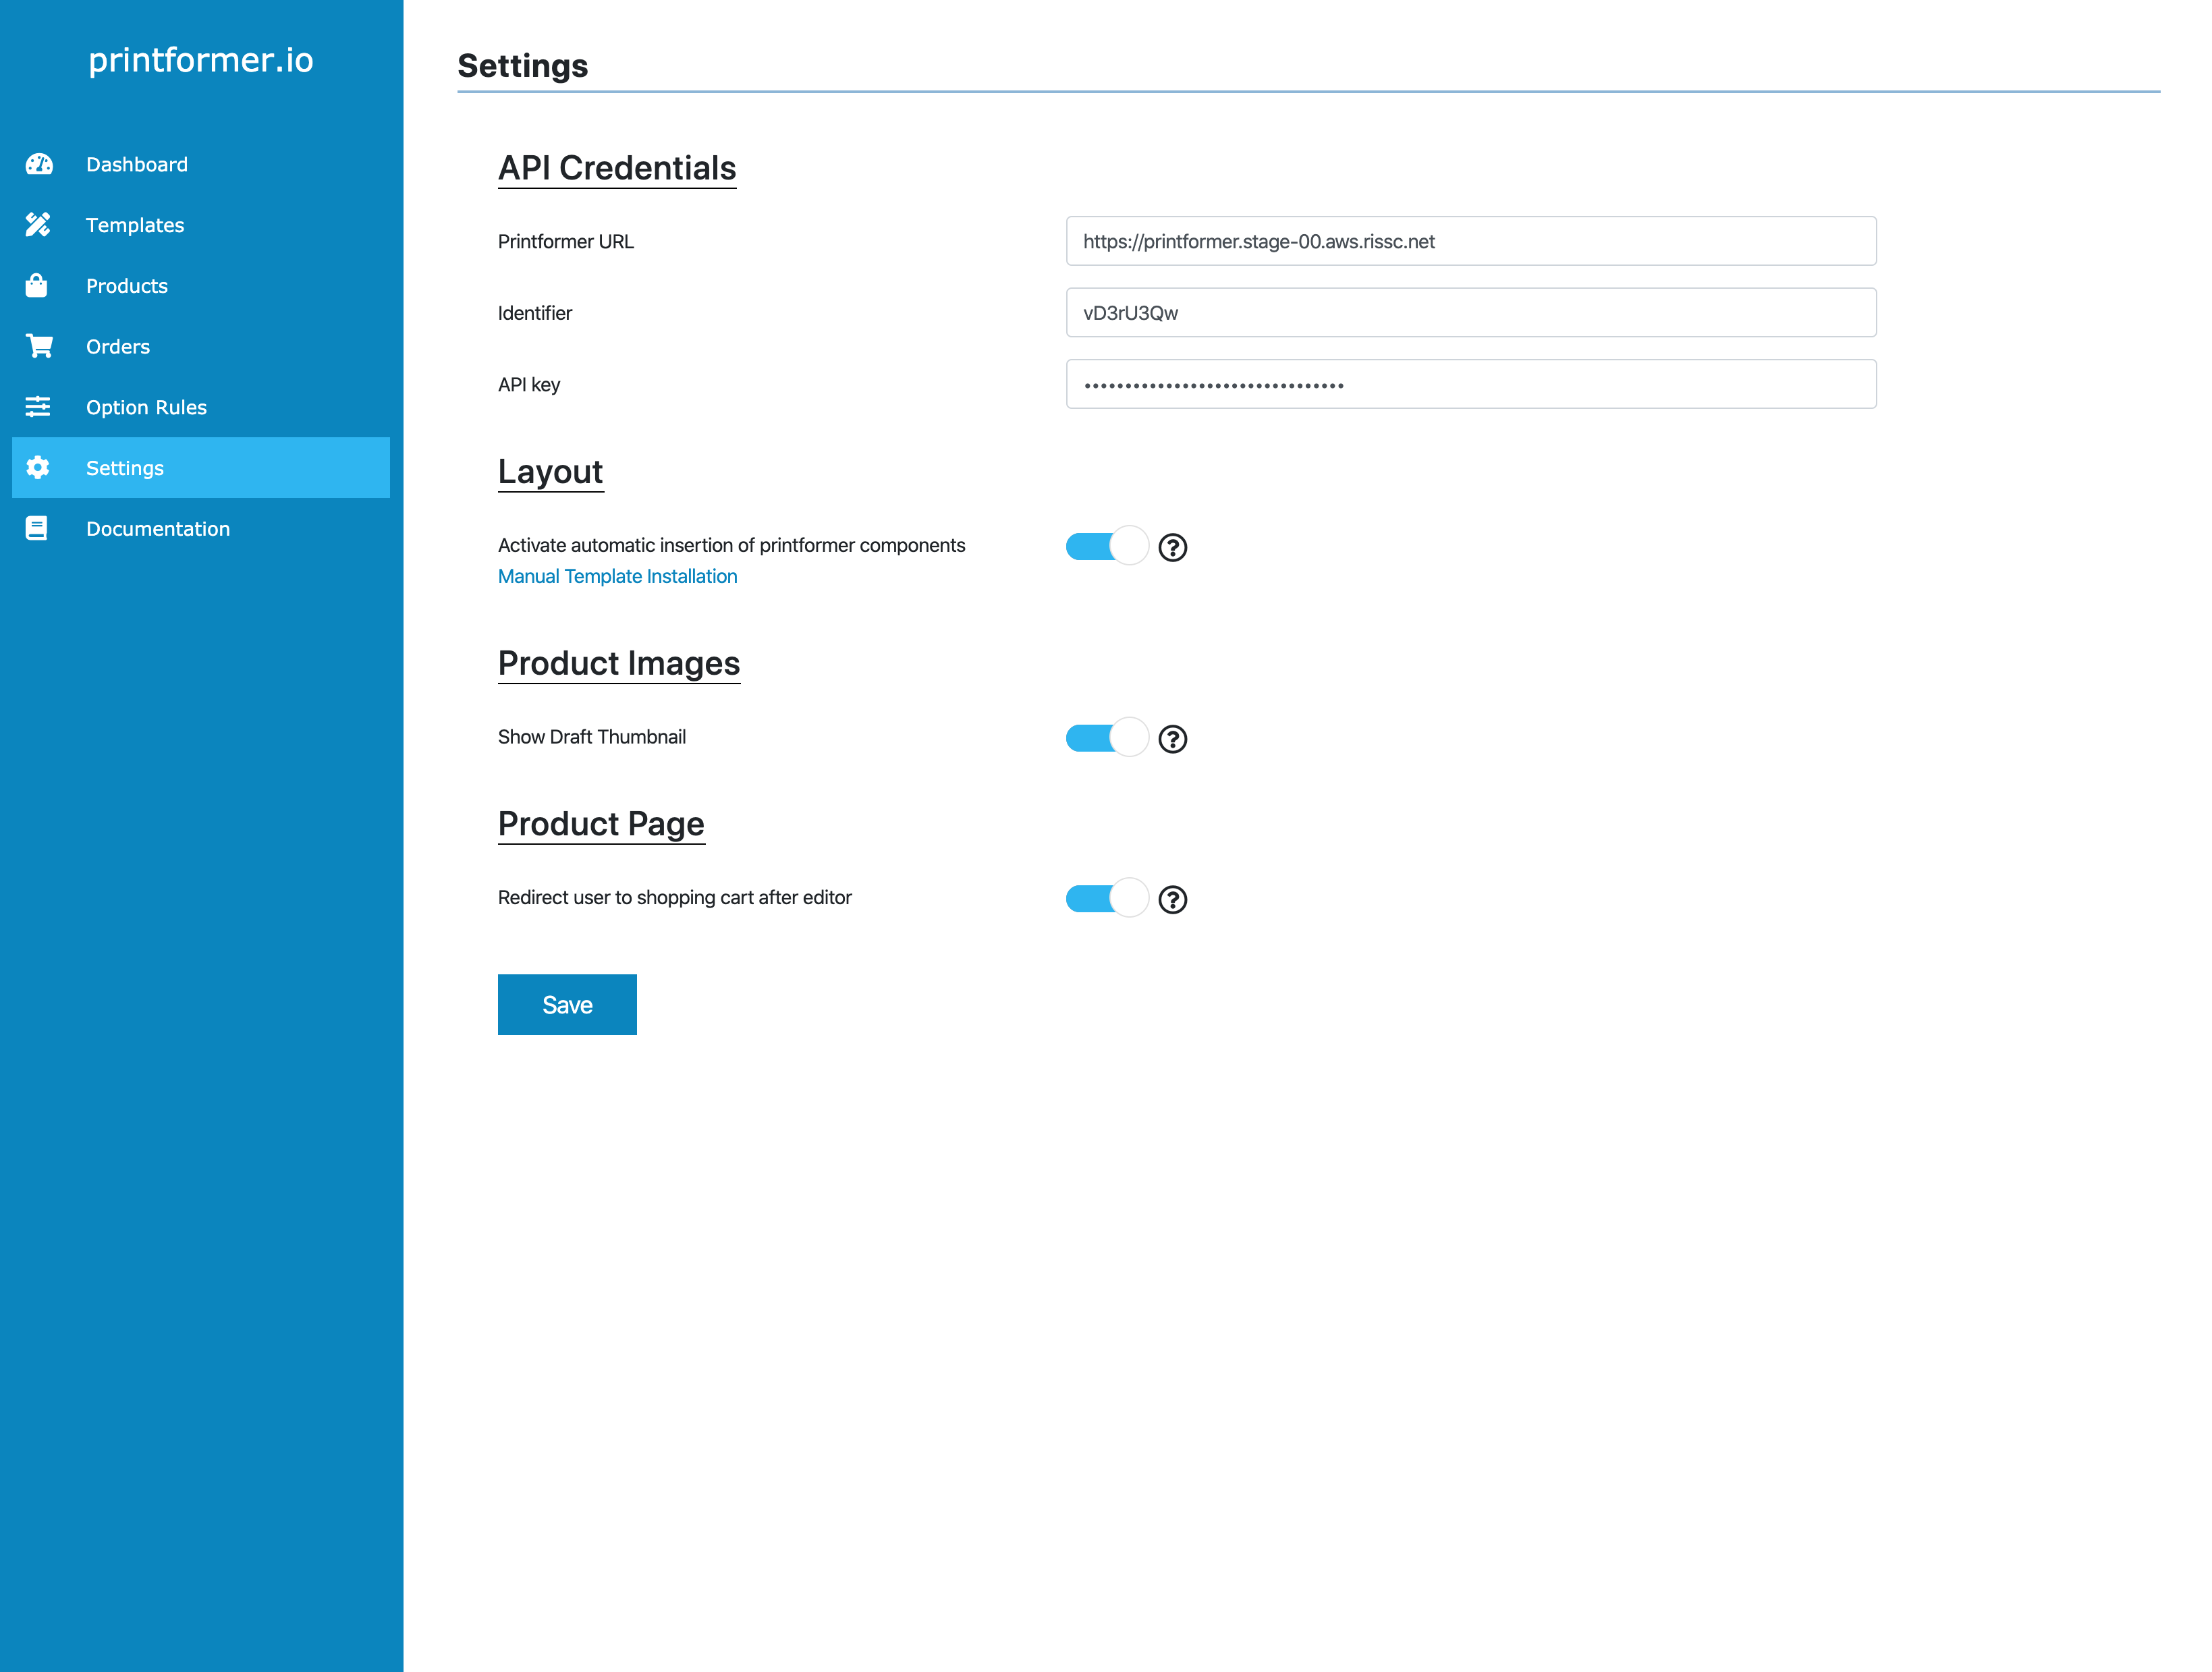Click the Documentation book icon
The width and height of the screenshot is (2212, 1672).
pyautogui.click(x=37, y=528)
